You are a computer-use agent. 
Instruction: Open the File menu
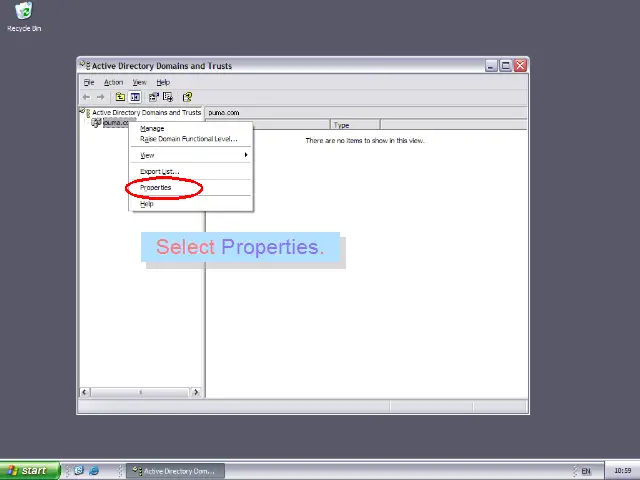pyautogui.click(x=89, y=82)
